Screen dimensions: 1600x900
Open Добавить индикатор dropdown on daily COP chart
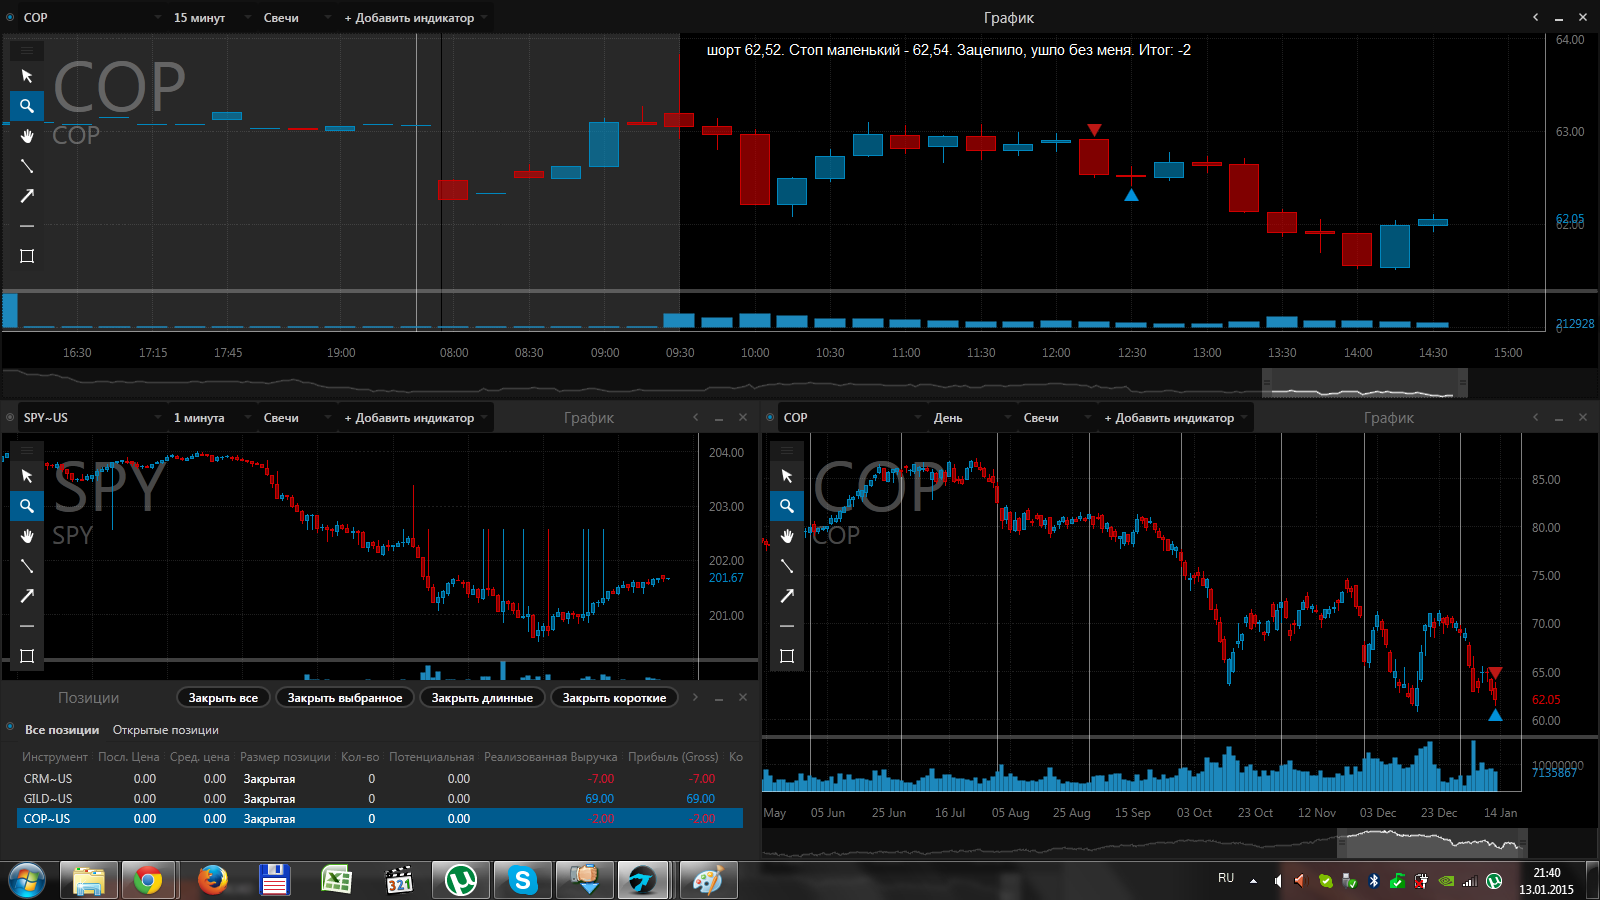point(1175,417)
